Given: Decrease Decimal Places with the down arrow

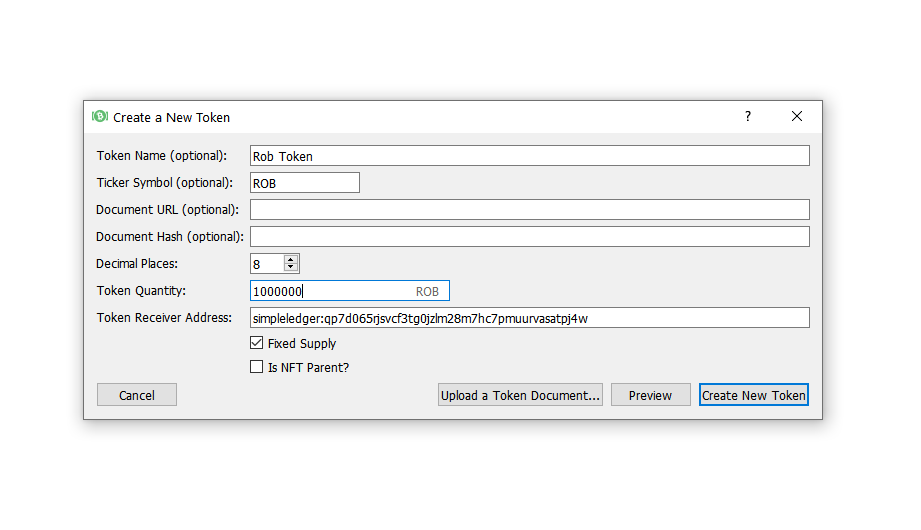Looking at the screenshot, I should (x=291, y=268).
